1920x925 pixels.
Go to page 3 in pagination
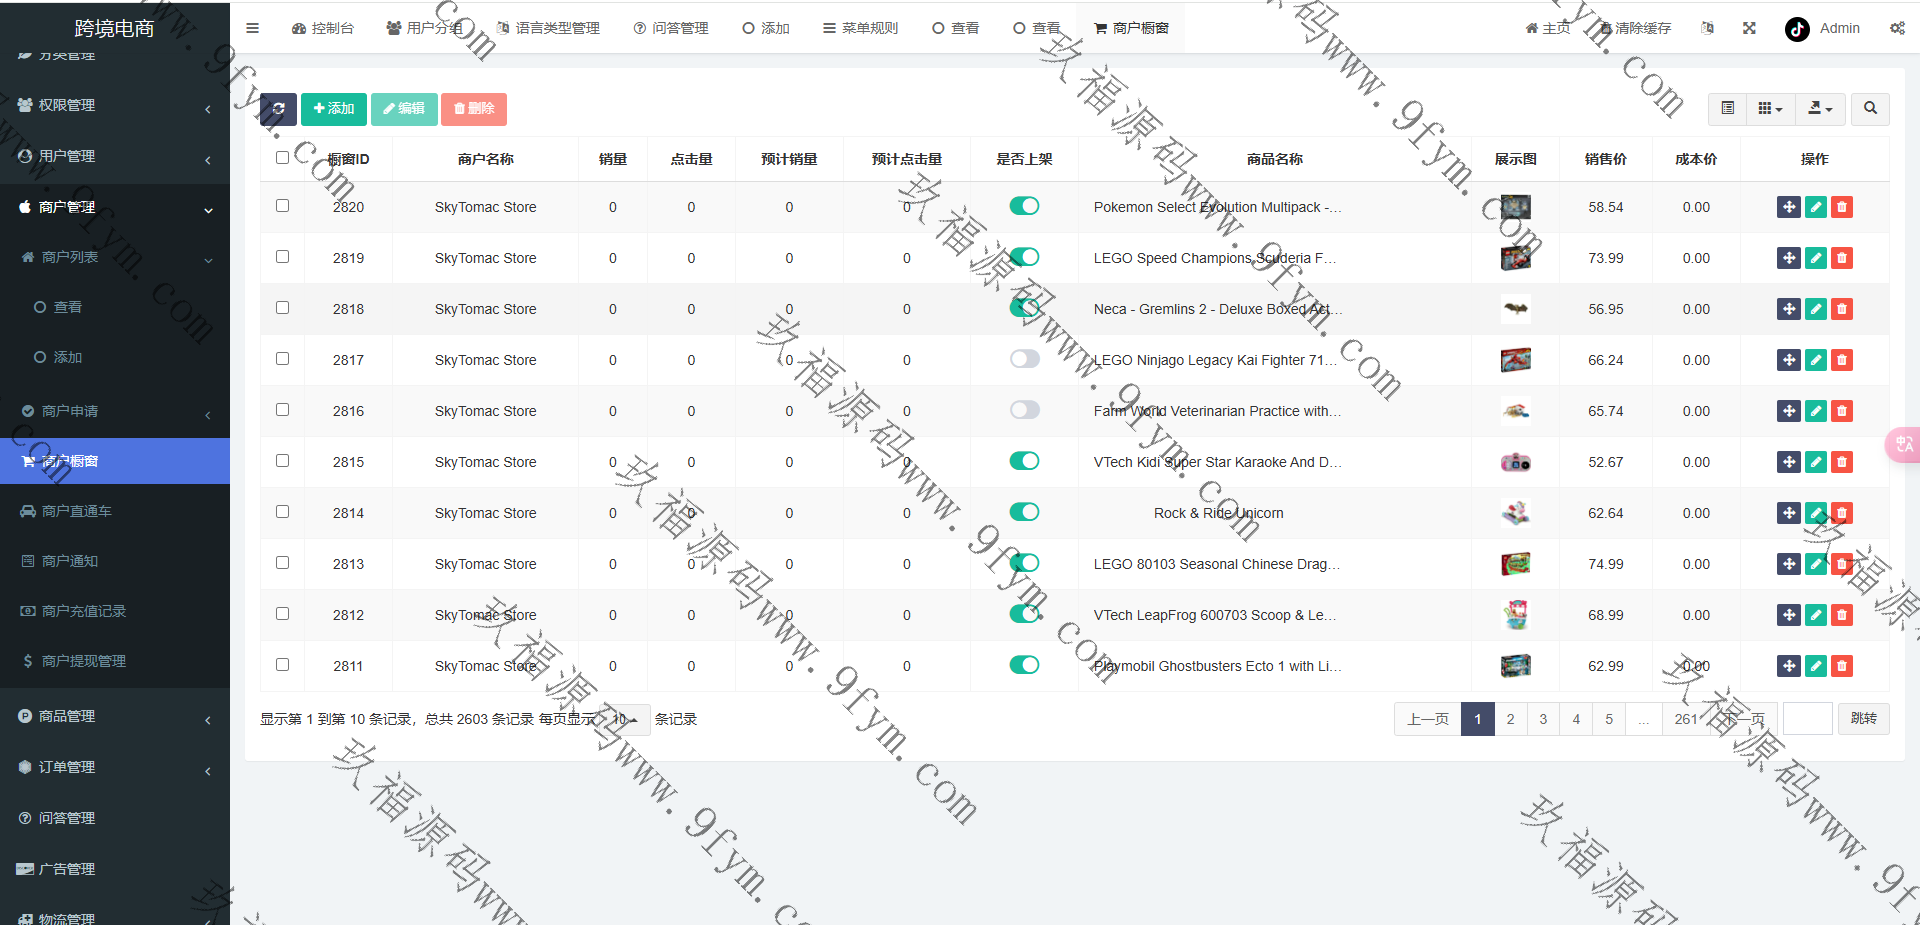(1543, 719)
